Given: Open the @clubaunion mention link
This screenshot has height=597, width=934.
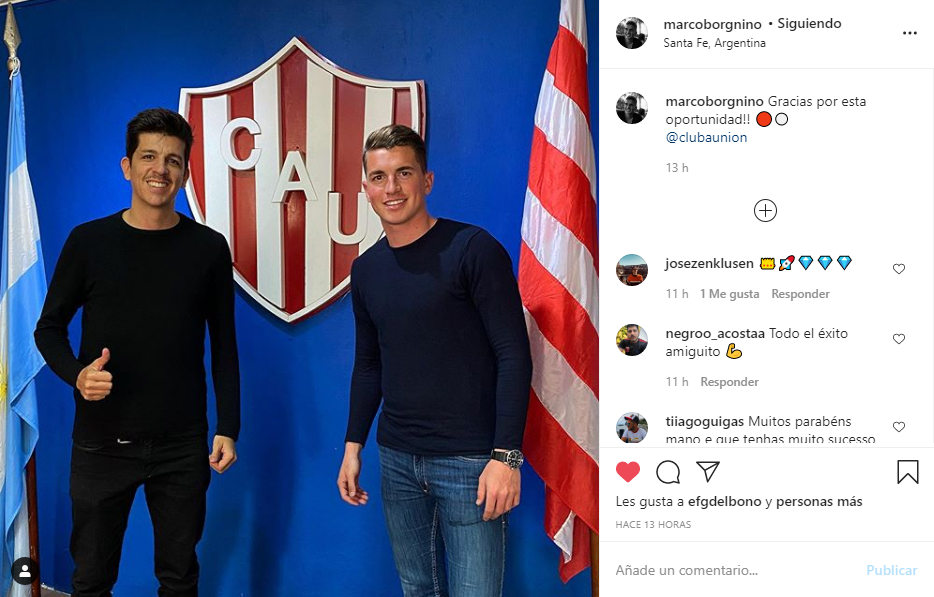Looking at the screenshot, I should pyautogui.click(x=706, y=138).
